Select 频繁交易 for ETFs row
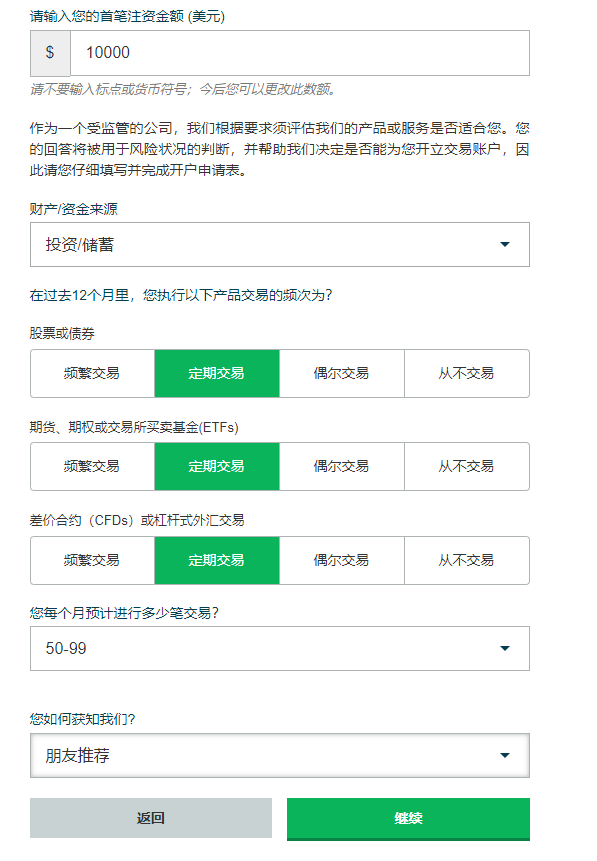597x861 pixels. [92, 466]
